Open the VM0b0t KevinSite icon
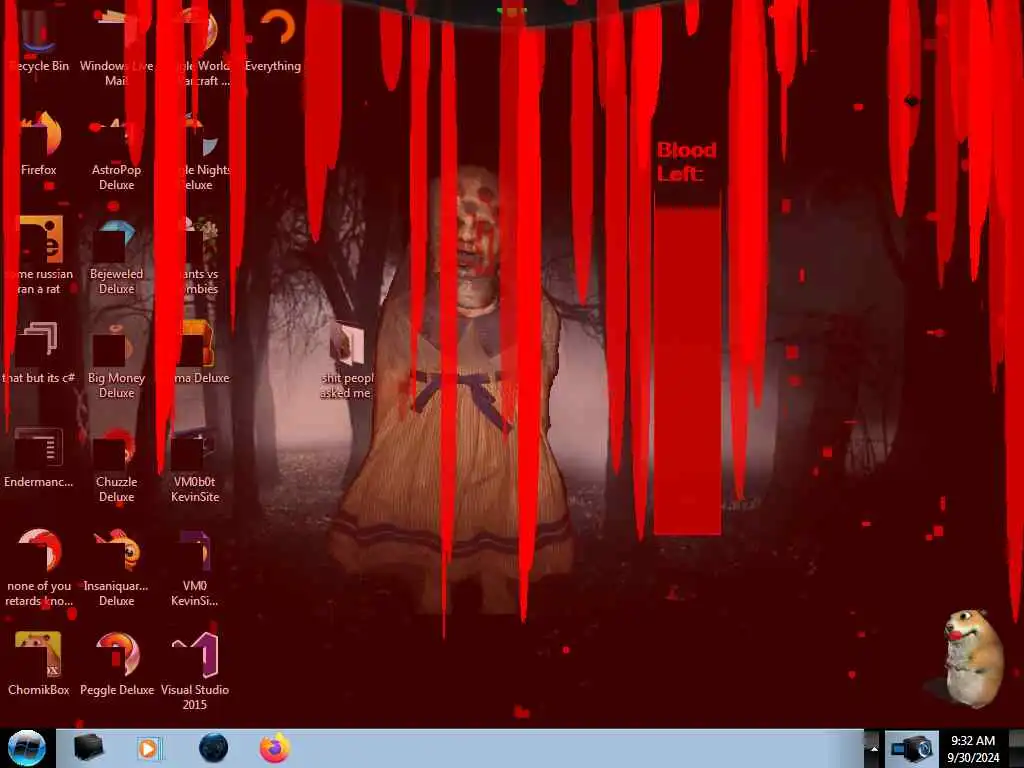1024x768 pixels. (195, 465)
